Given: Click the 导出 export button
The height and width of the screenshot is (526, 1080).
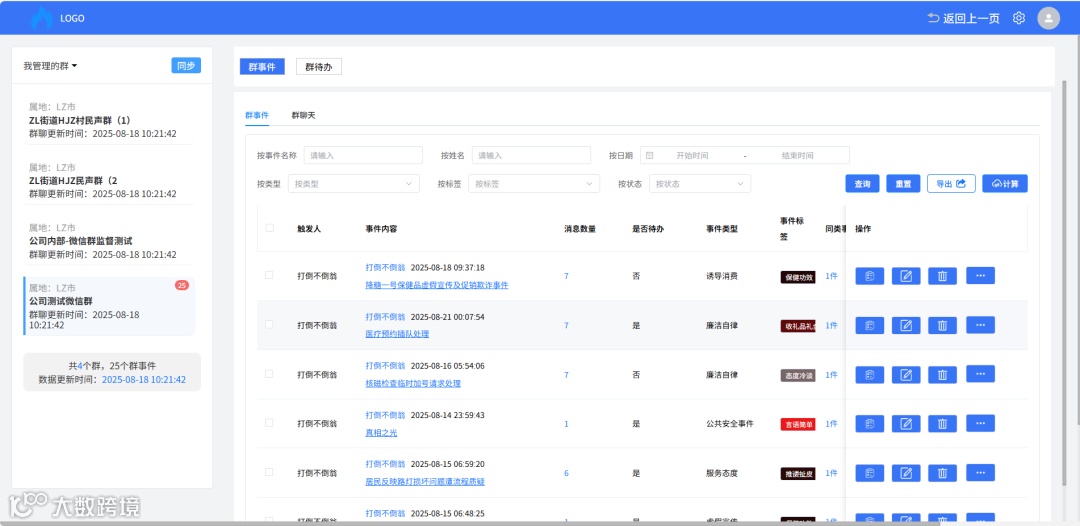Looking at the screenshot, I should [951, 184].
